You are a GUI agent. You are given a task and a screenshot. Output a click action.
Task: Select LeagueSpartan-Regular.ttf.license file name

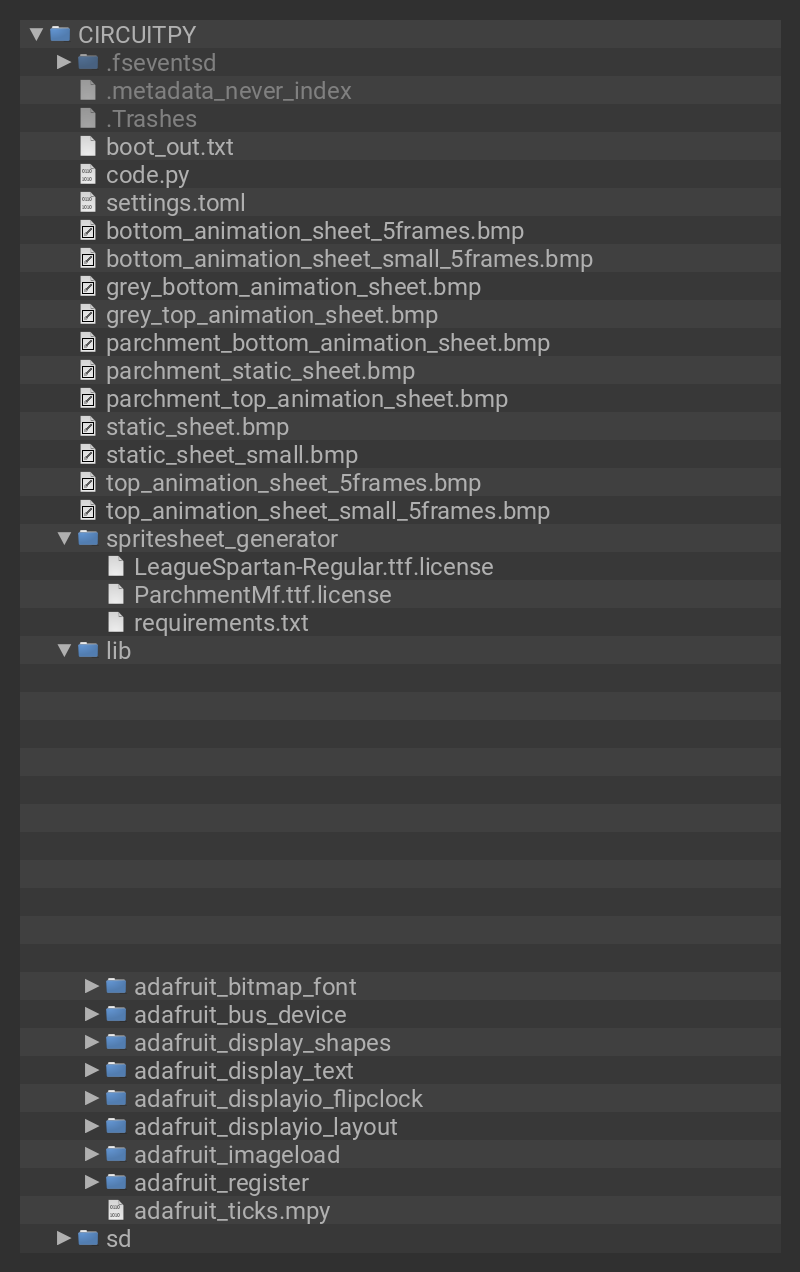point(313,567)
